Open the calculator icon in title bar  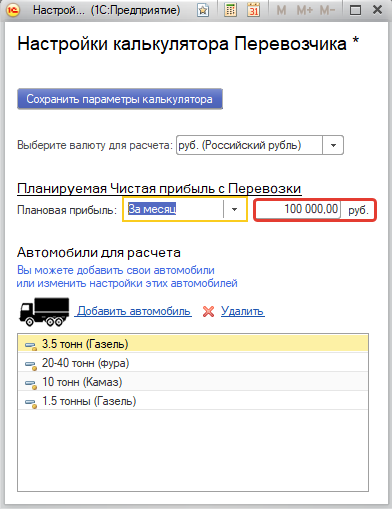tap(230, 10)
